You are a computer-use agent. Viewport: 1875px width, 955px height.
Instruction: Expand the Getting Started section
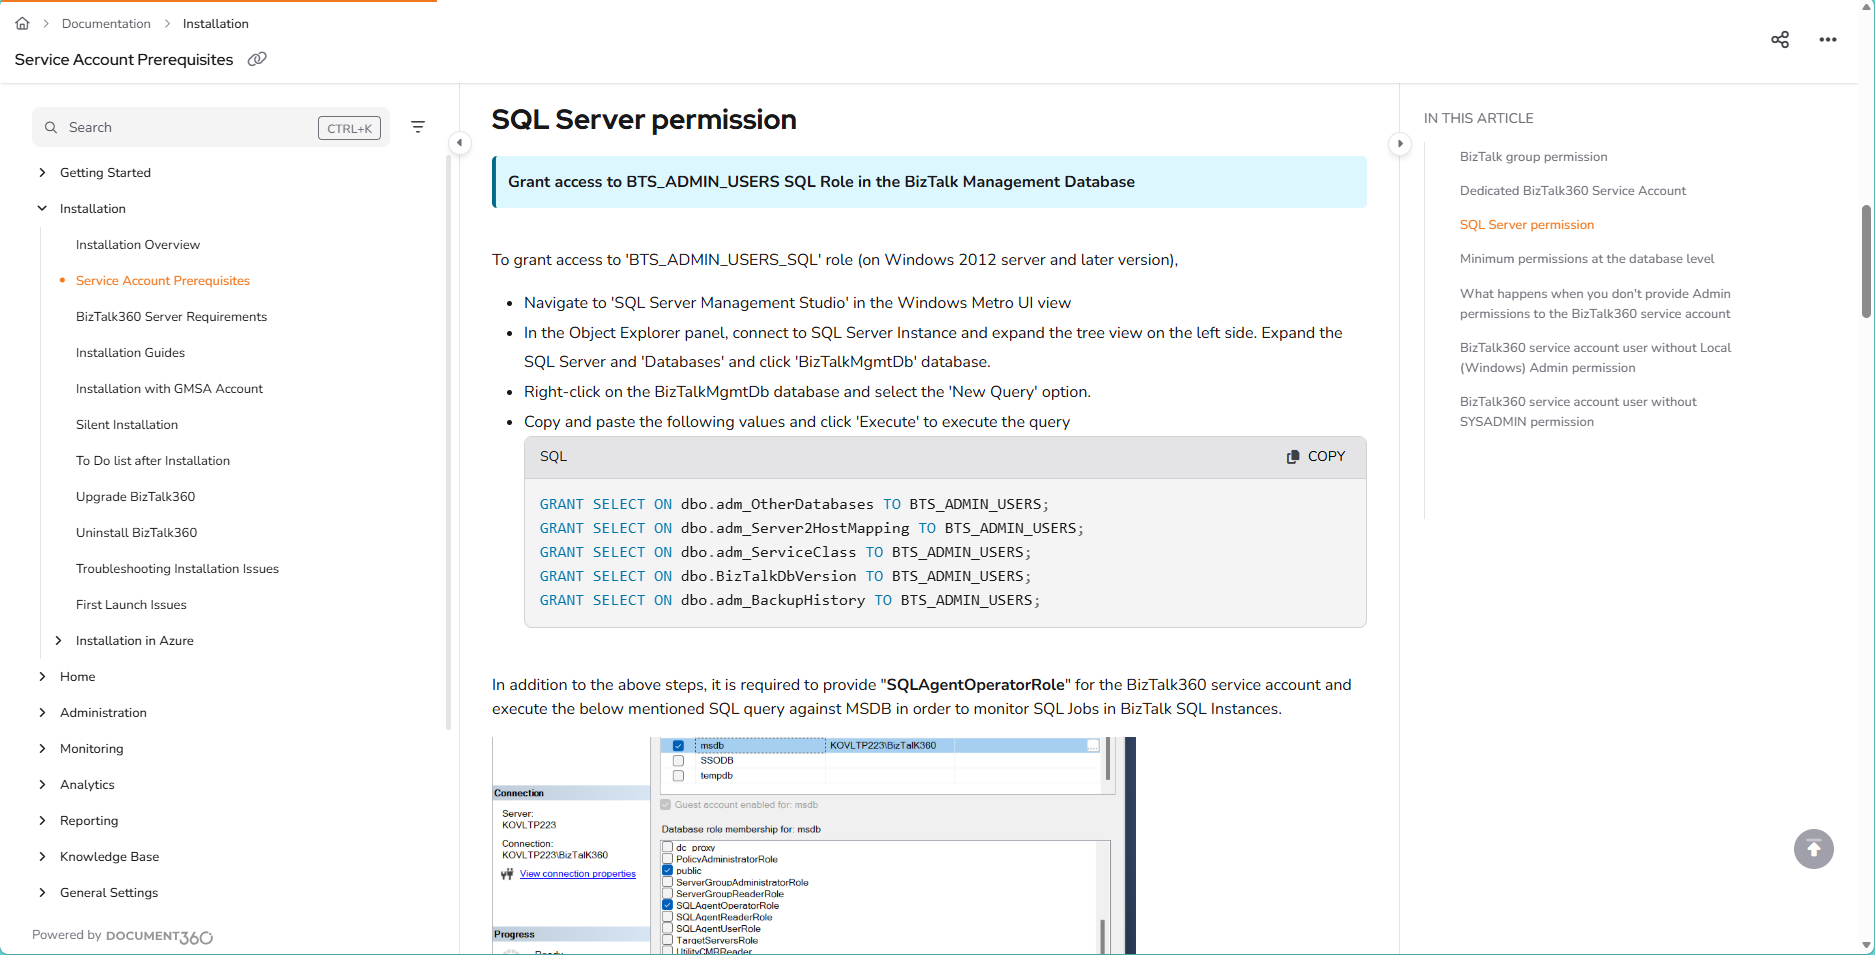[x=42, y=173]
